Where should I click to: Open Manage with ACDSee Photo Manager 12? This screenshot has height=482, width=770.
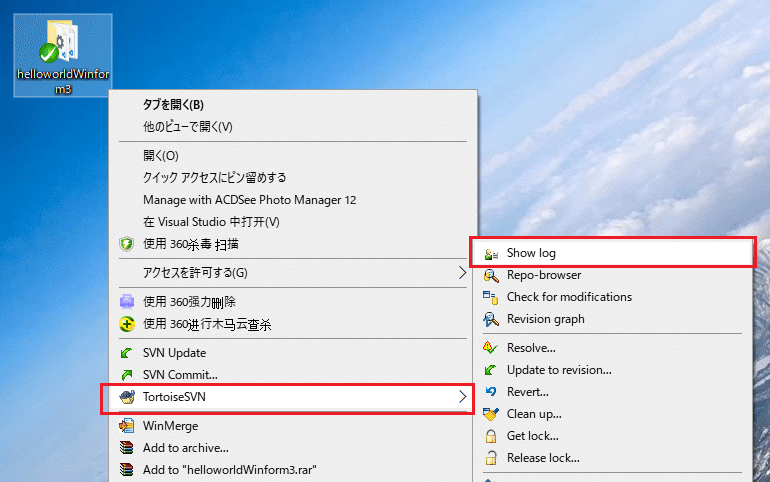pos(249,200)
